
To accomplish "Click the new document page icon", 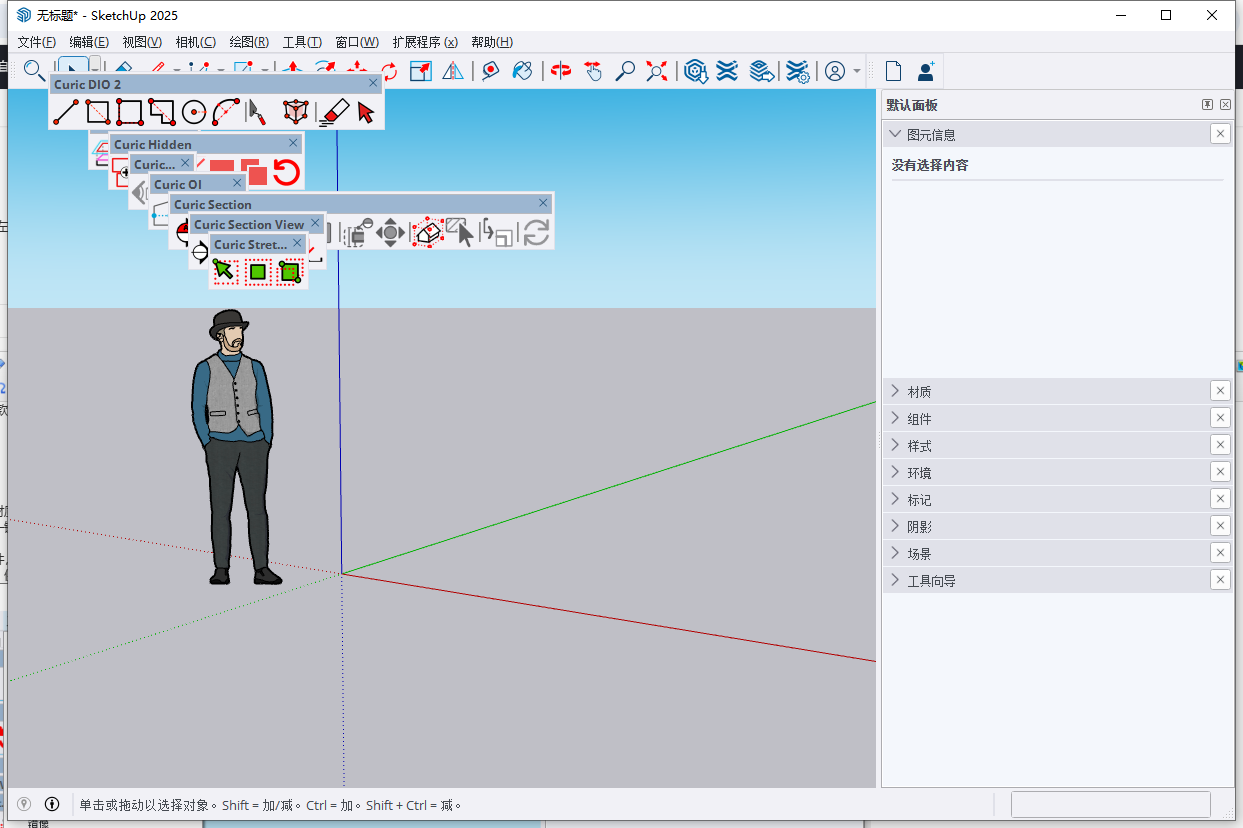I will (893, 71).
